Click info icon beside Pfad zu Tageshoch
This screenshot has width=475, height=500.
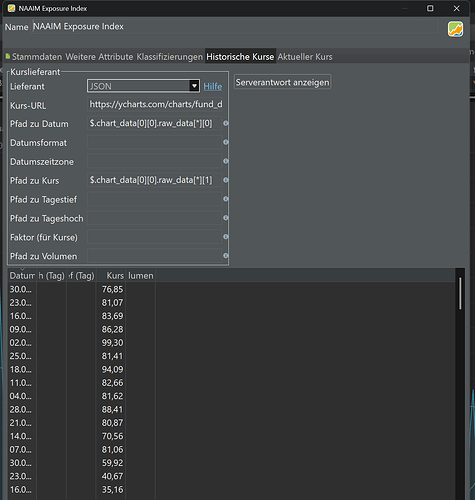[x=226, y=218]
